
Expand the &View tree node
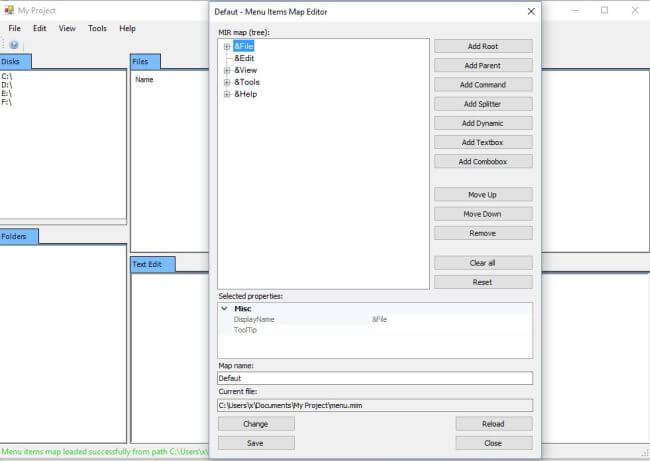click(227, 70)
